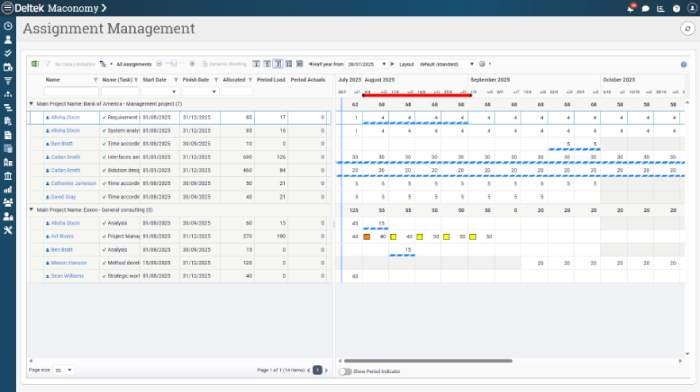
Task: Click Deltek Maconomy breadcrumb title
Action: [56, 8]
